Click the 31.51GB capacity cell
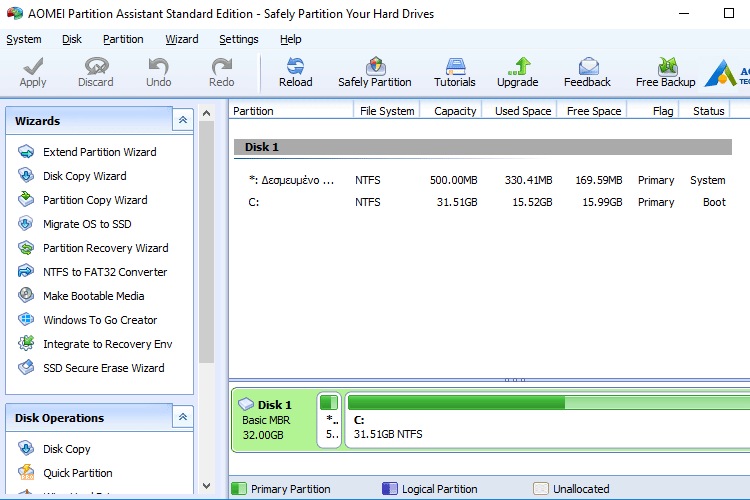This screenshot has width=750, height=500. (457, 202)
